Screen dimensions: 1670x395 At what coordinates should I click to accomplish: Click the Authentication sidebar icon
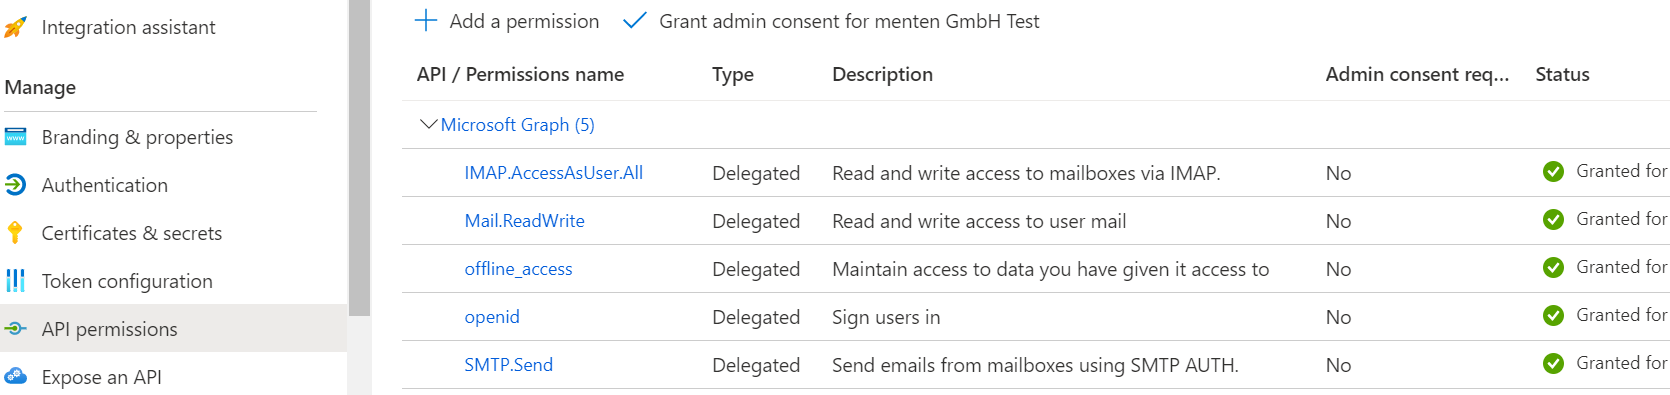(15, 185)
